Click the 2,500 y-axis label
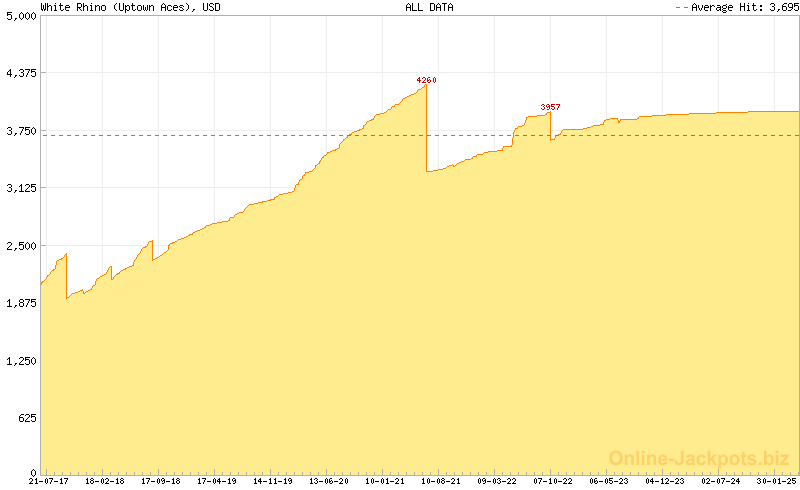This screenshot has height=490, width=800. tap(21, 246)
